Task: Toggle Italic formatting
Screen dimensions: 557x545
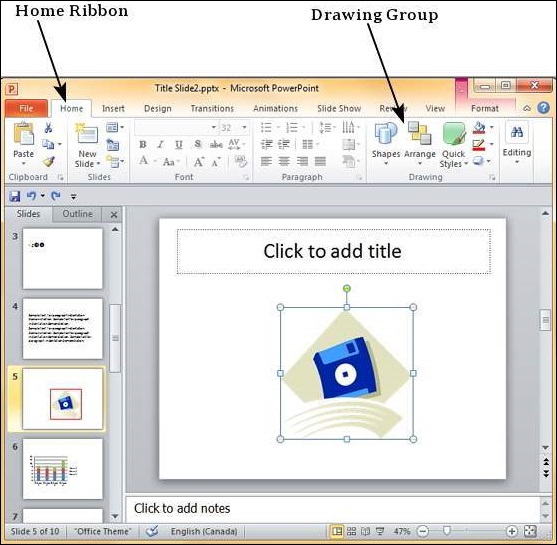Action: 161,144
